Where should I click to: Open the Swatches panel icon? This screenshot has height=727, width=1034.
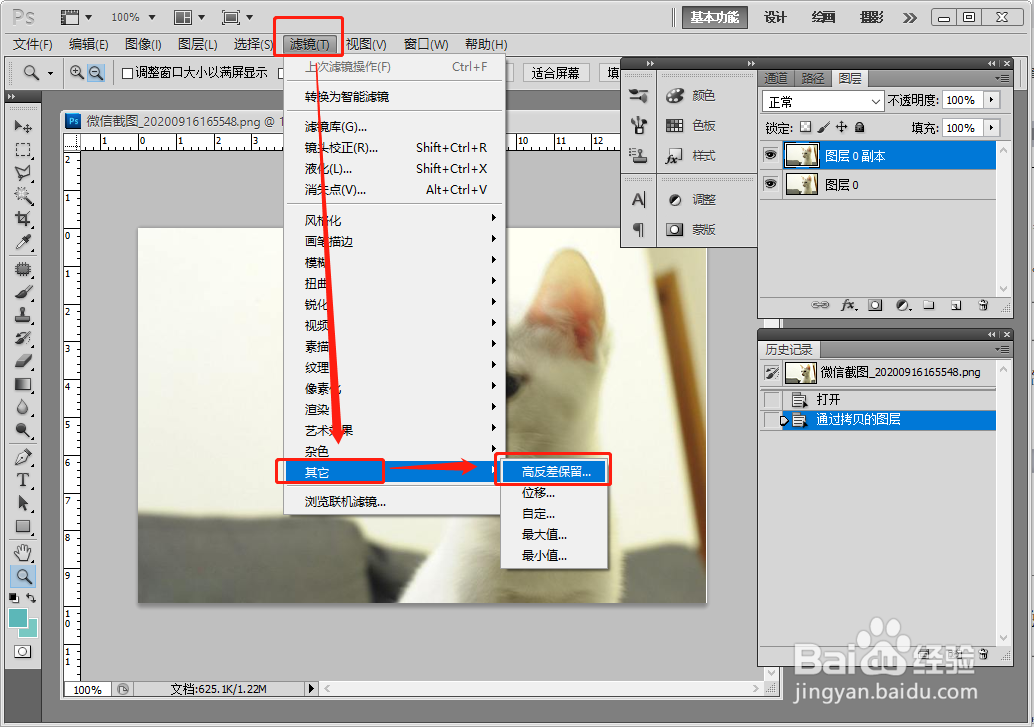coord(675,125)
